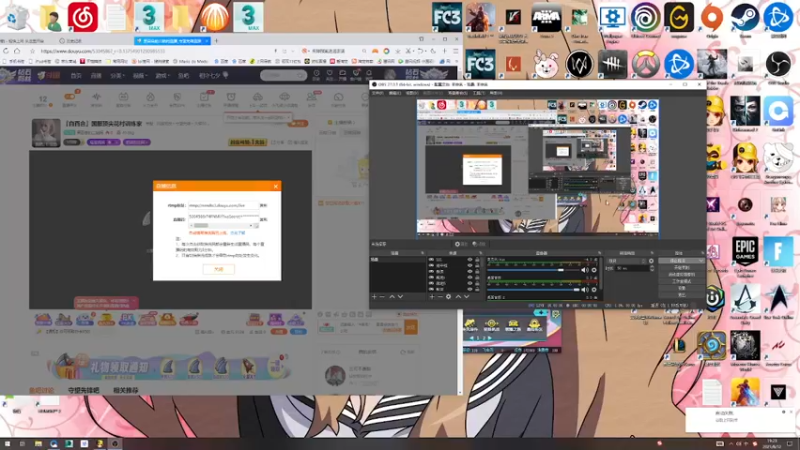Click Start Recording in OBS Controls
The image size is (800, 450).
(682, 268)
